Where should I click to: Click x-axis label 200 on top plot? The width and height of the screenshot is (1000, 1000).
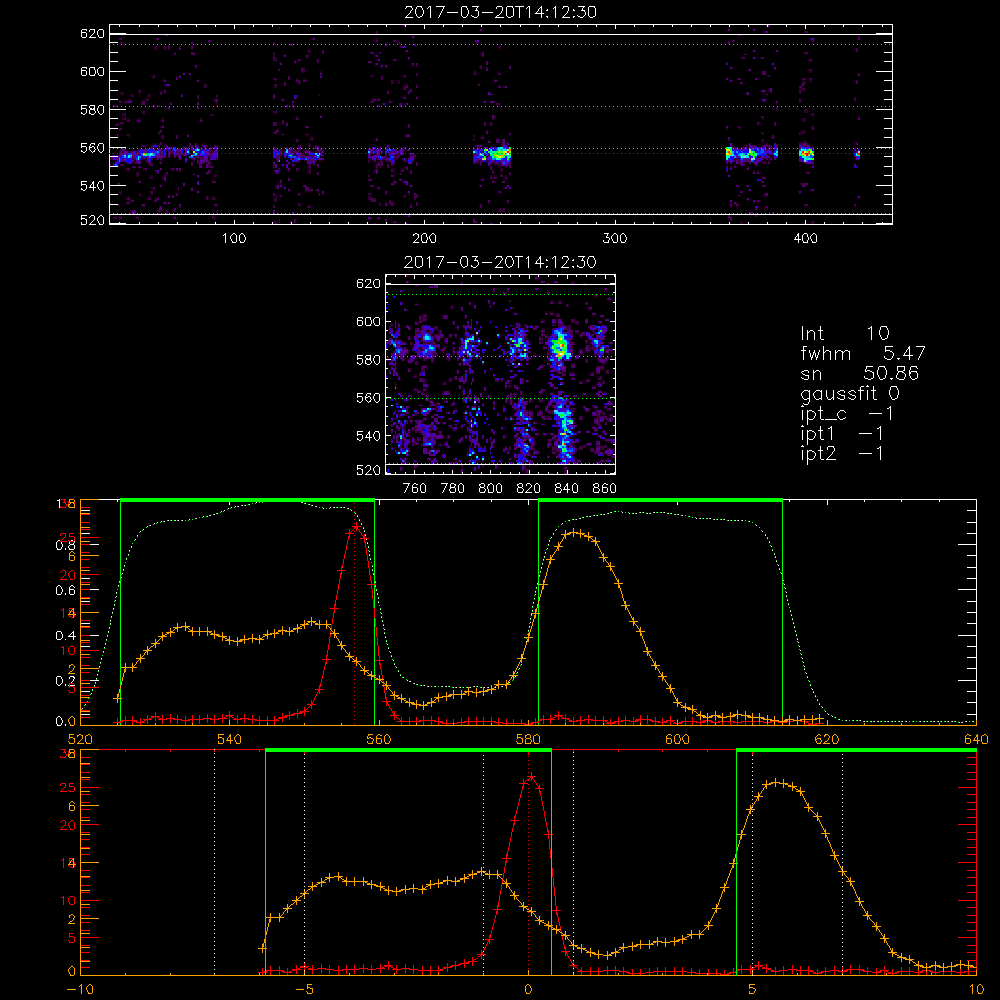(424, 239)
